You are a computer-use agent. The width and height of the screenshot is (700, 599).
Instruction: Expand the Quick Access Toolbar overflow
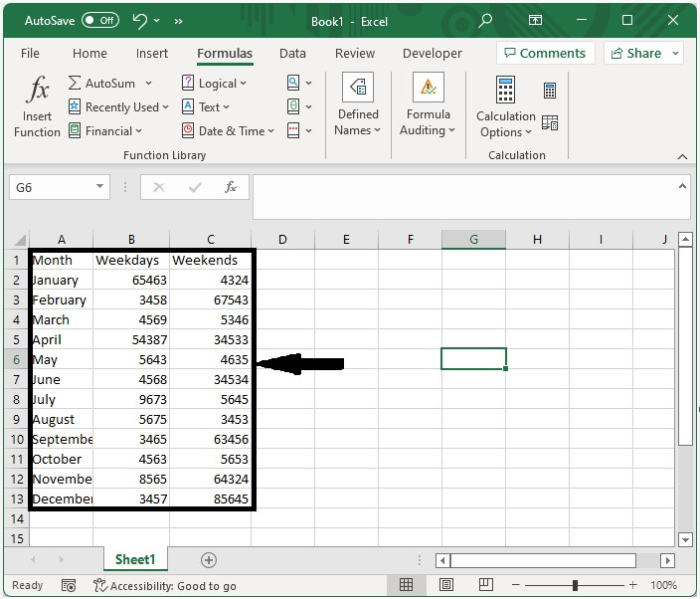tap(179, 21)
